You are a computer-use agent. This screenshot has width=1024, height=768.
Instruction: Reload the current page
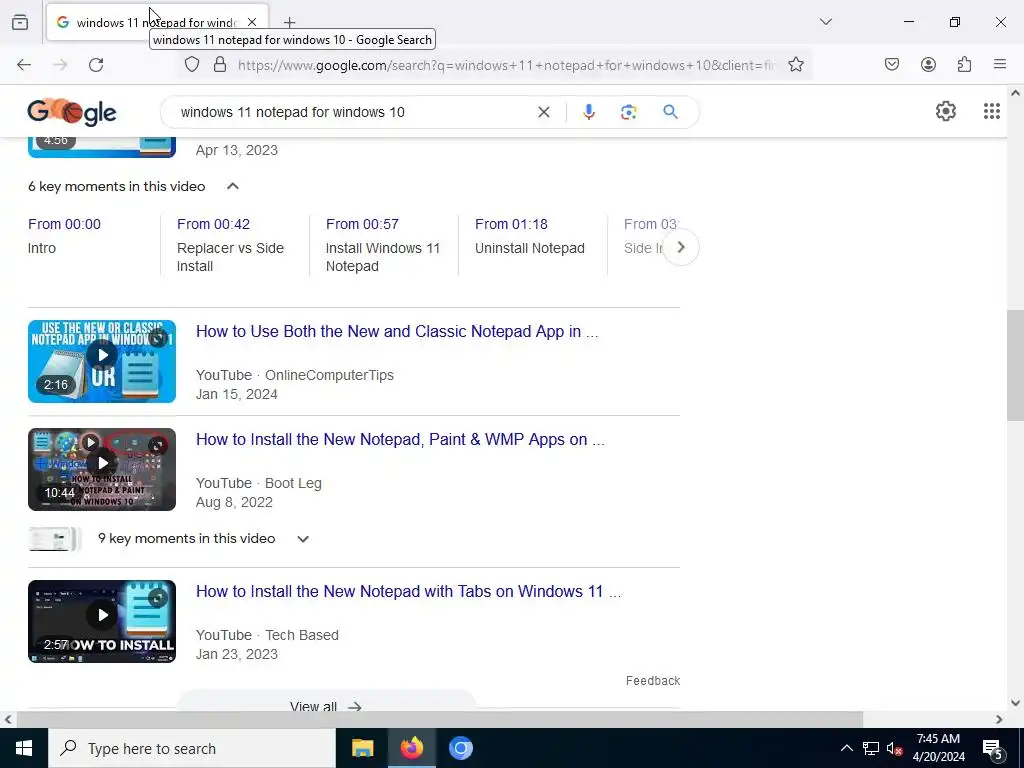point(96,65)
